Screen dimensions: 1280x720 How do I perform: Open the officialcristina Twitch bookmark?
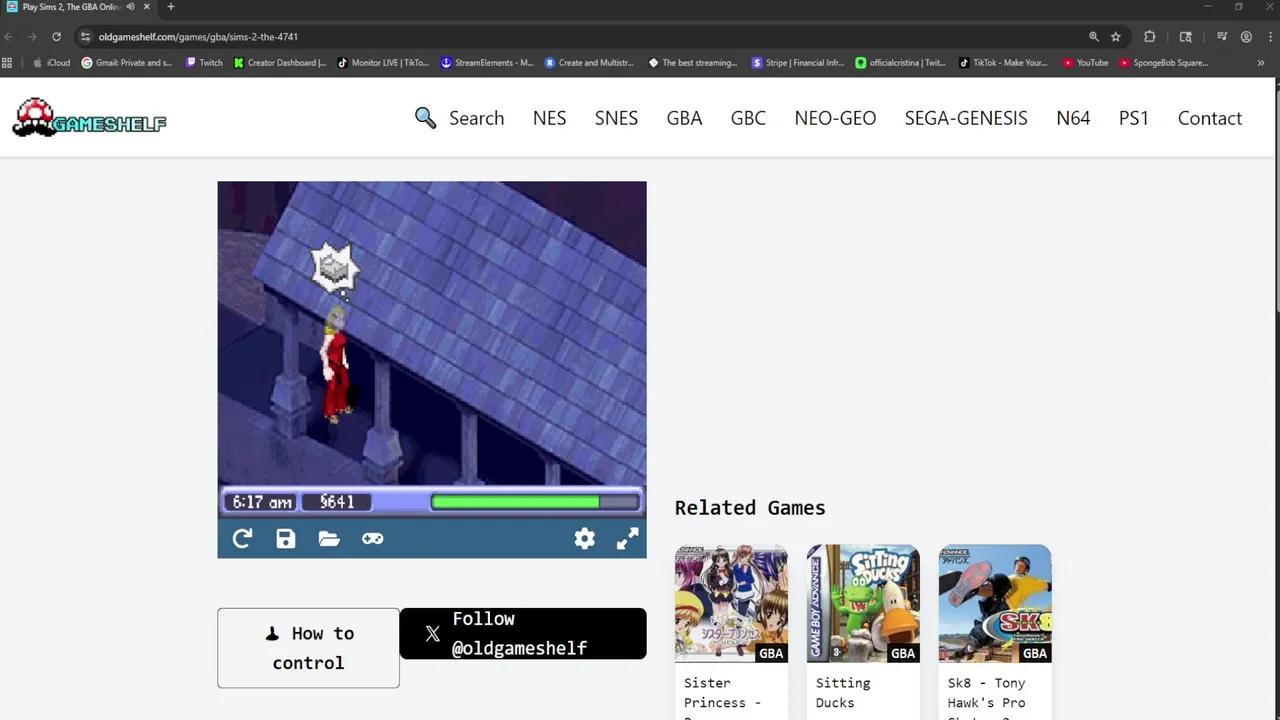click(900, 63)
